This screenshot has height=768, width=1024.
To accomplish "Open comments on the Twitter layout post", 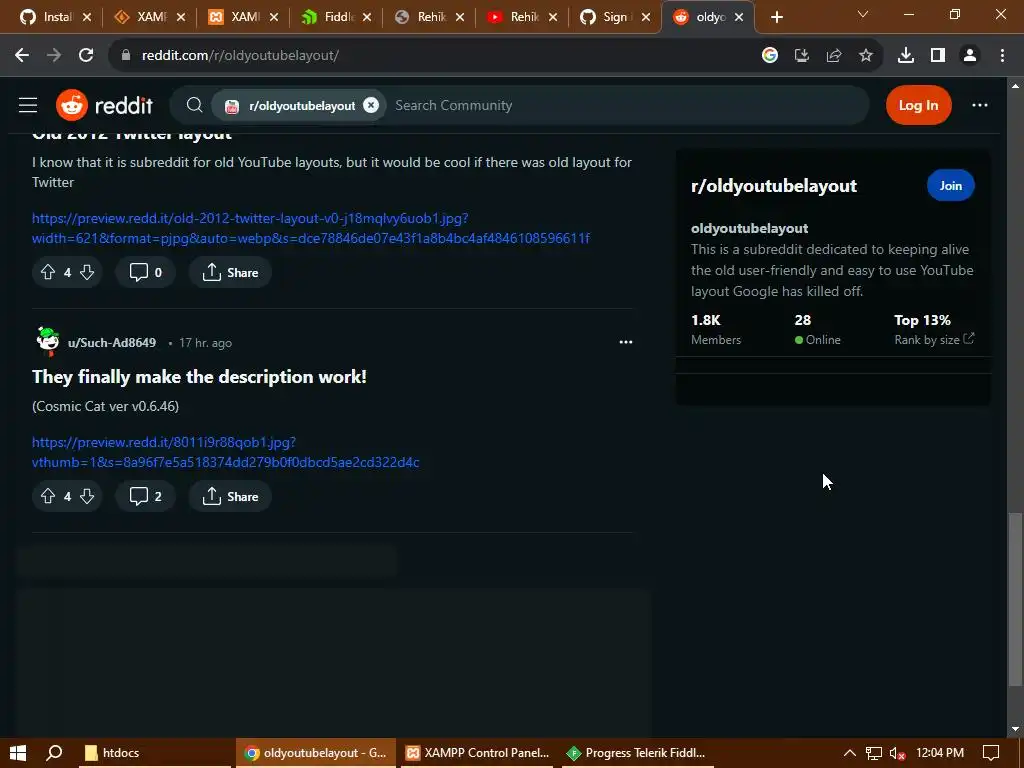I will click(146, 272).
